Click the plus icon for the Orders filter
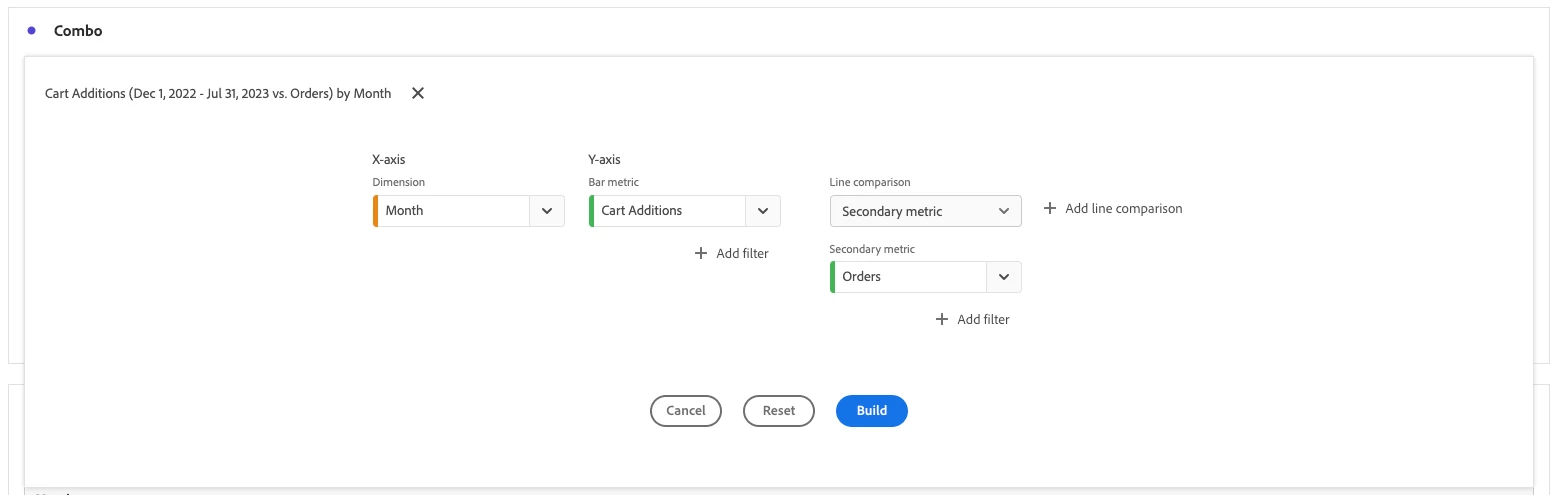1551x495 pixels. point(941,319)
